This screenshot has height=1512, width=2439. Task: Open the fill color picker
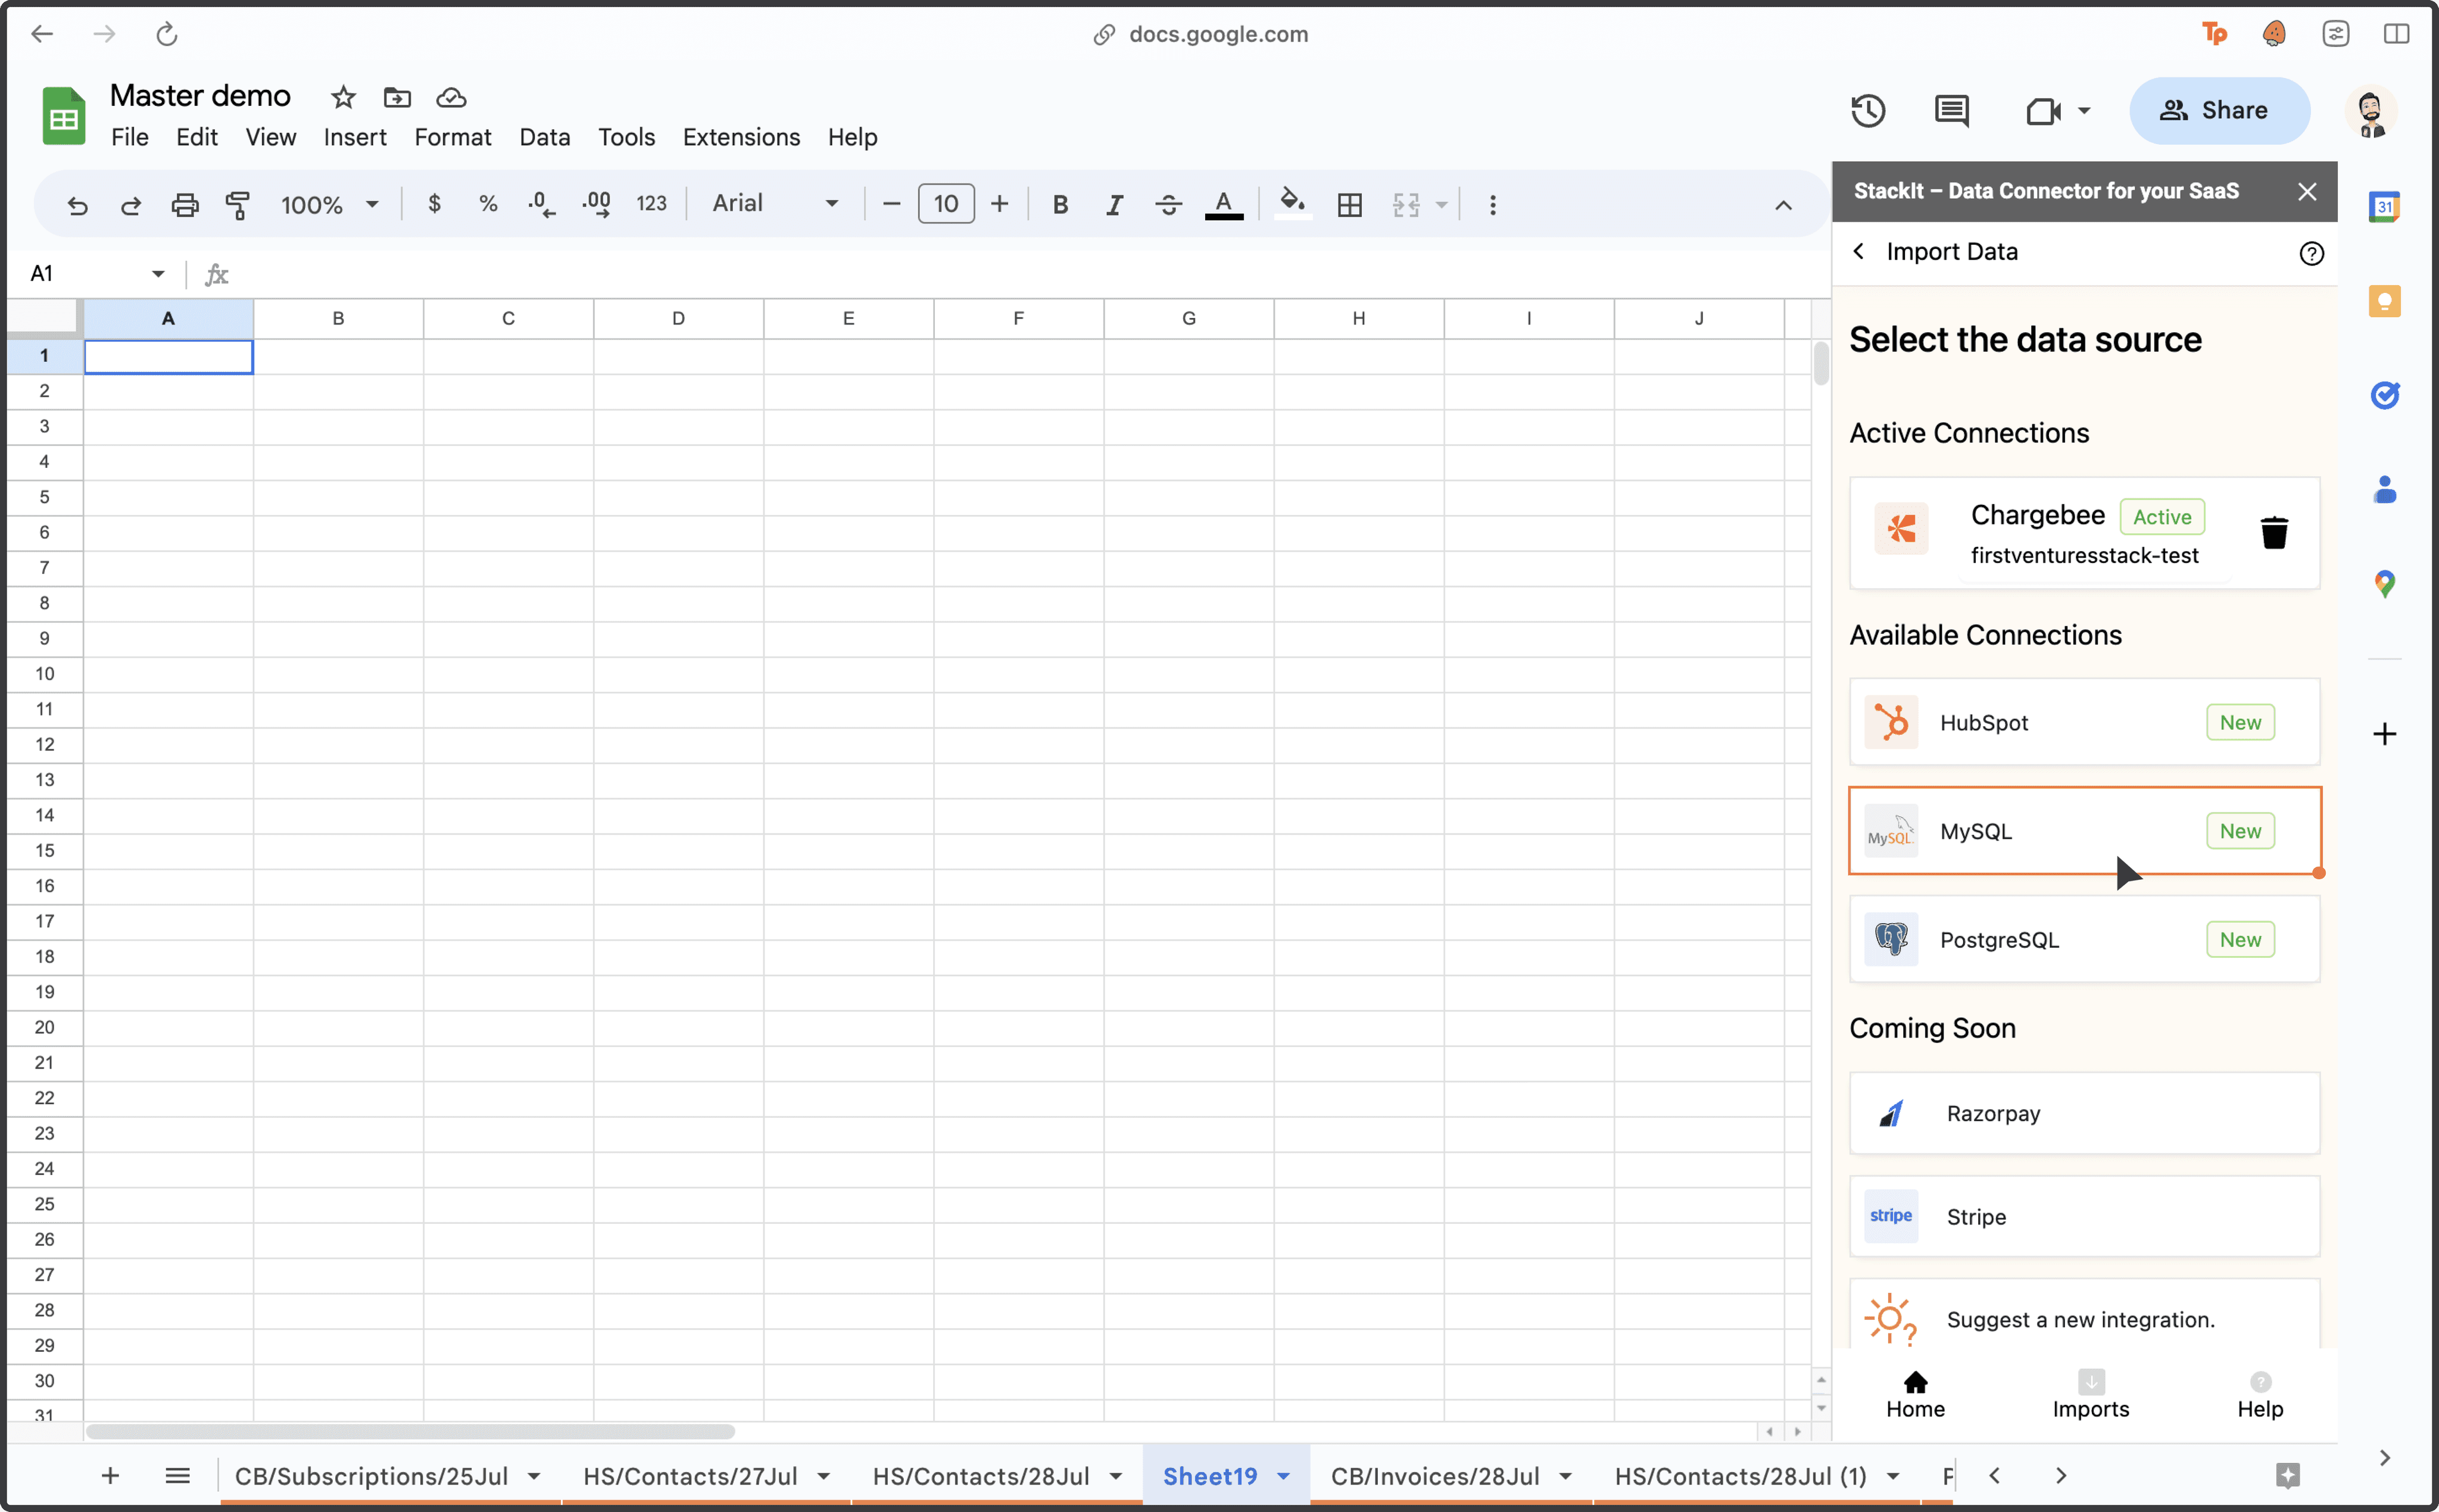pos(1292,204)
